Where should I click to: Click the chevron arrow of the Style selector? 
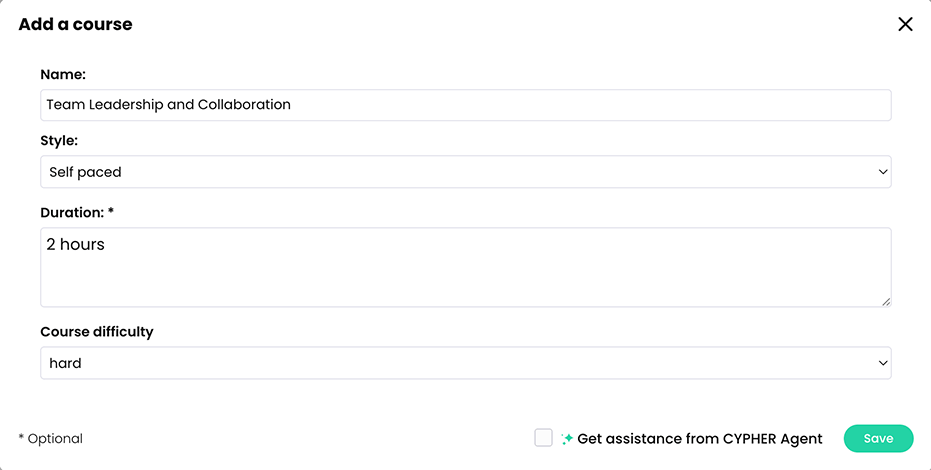pos(882,172)
